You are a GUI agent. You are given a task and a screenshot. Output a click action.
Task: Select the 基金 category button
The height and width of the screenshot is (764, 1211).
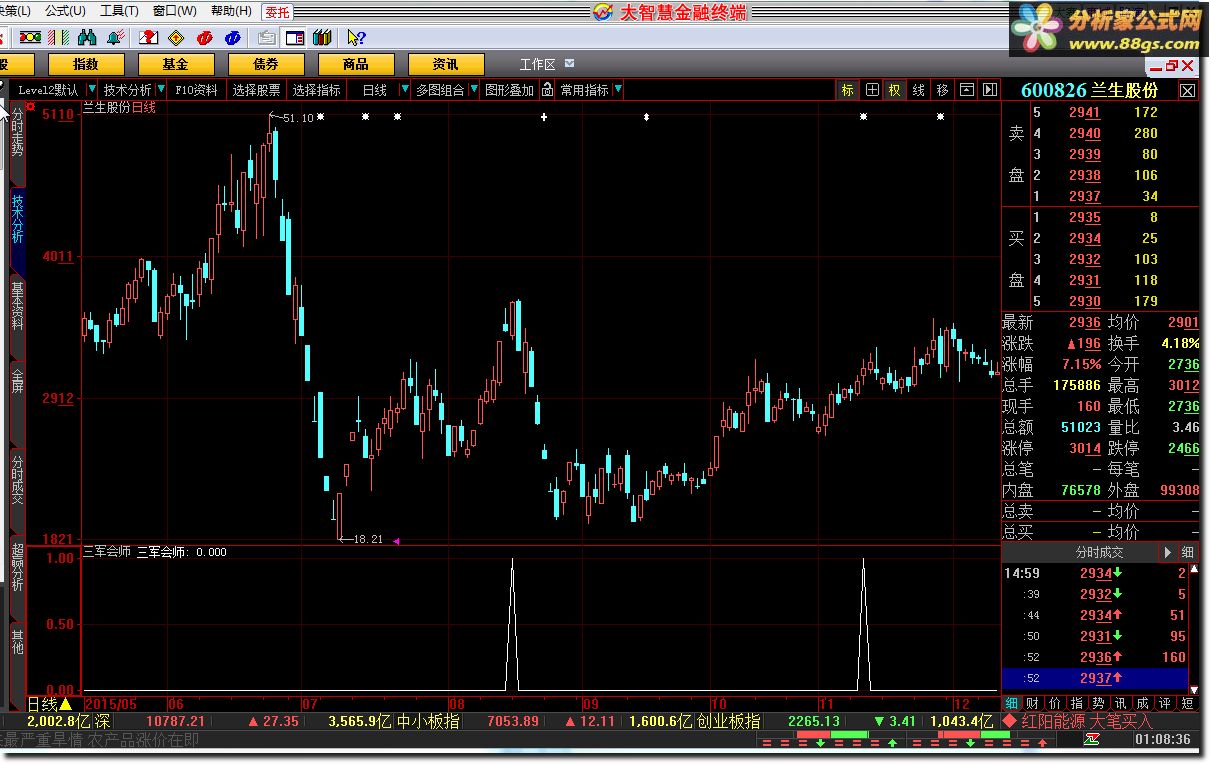click(176, 64)
